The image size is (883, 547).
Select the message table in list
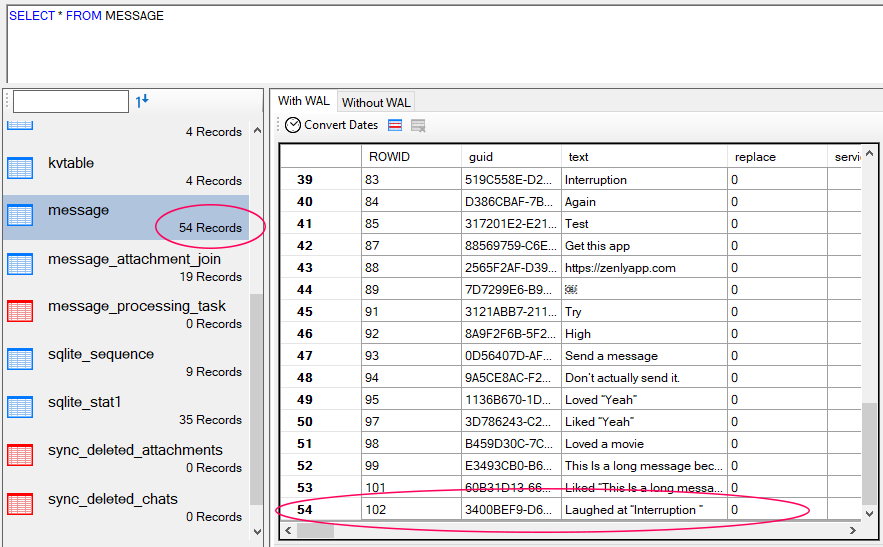78,211
